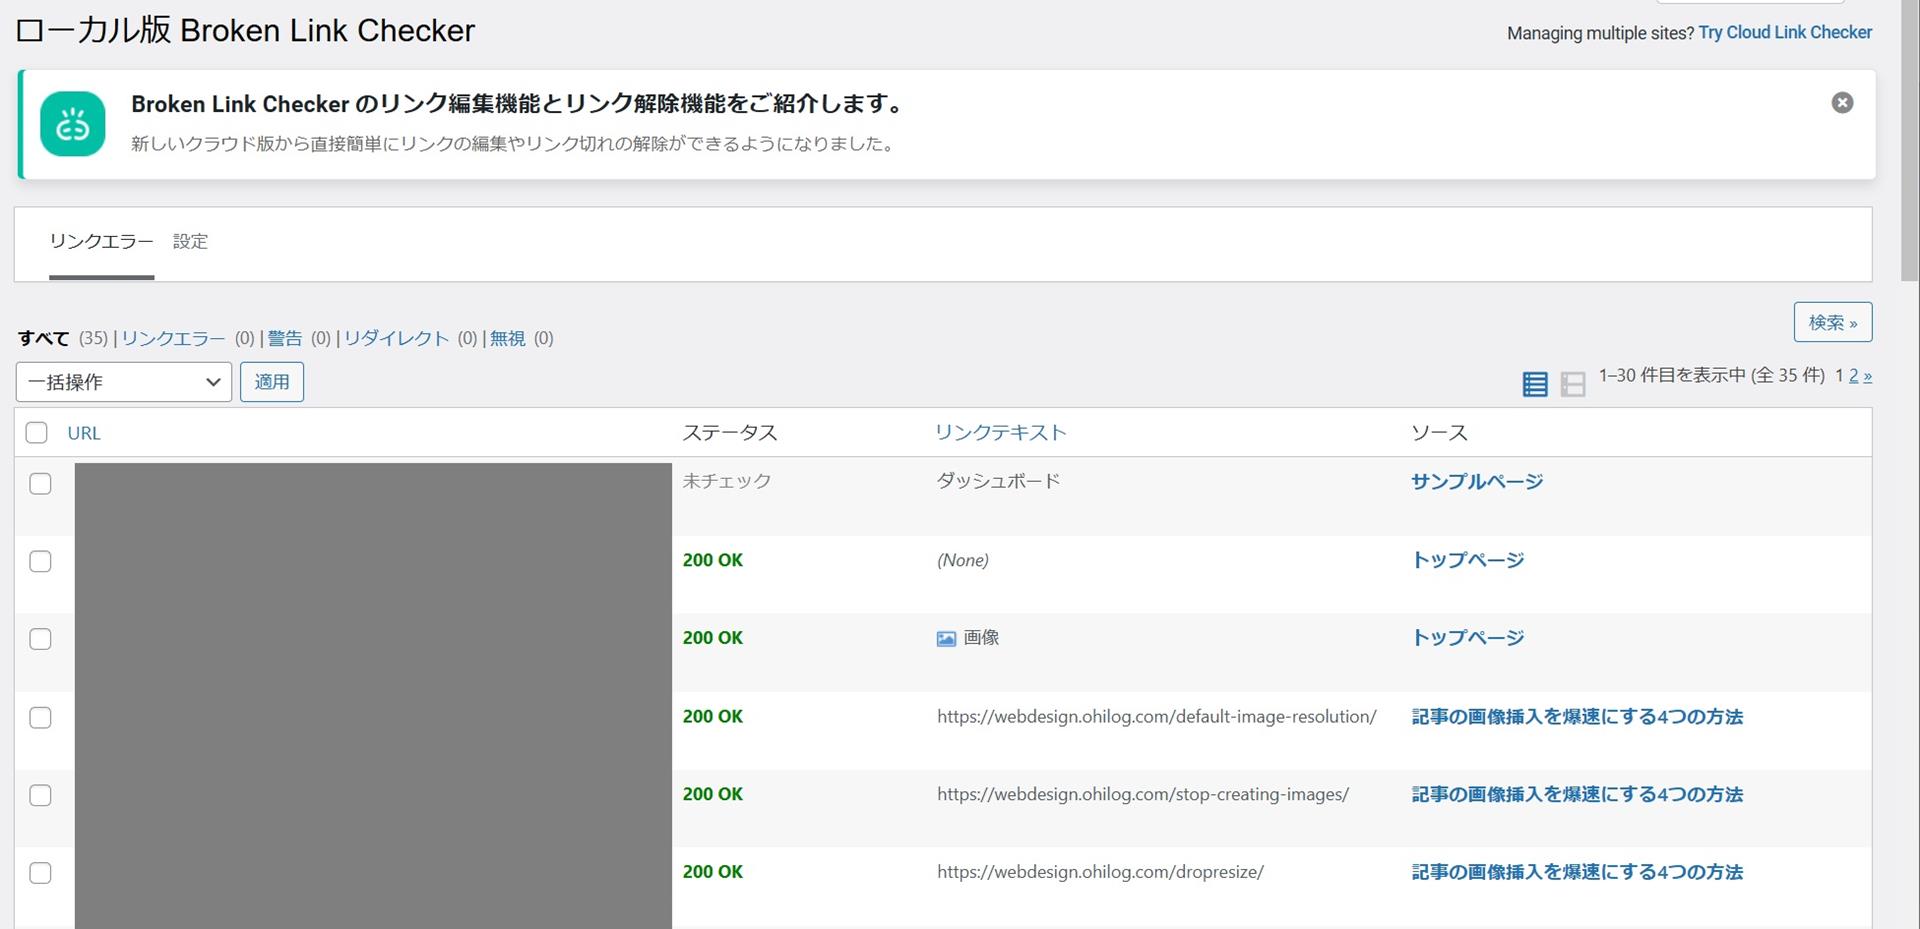1920x929 pixels.
Task: Select the checkbox for the (None) row
Action: tap(40, 562)
